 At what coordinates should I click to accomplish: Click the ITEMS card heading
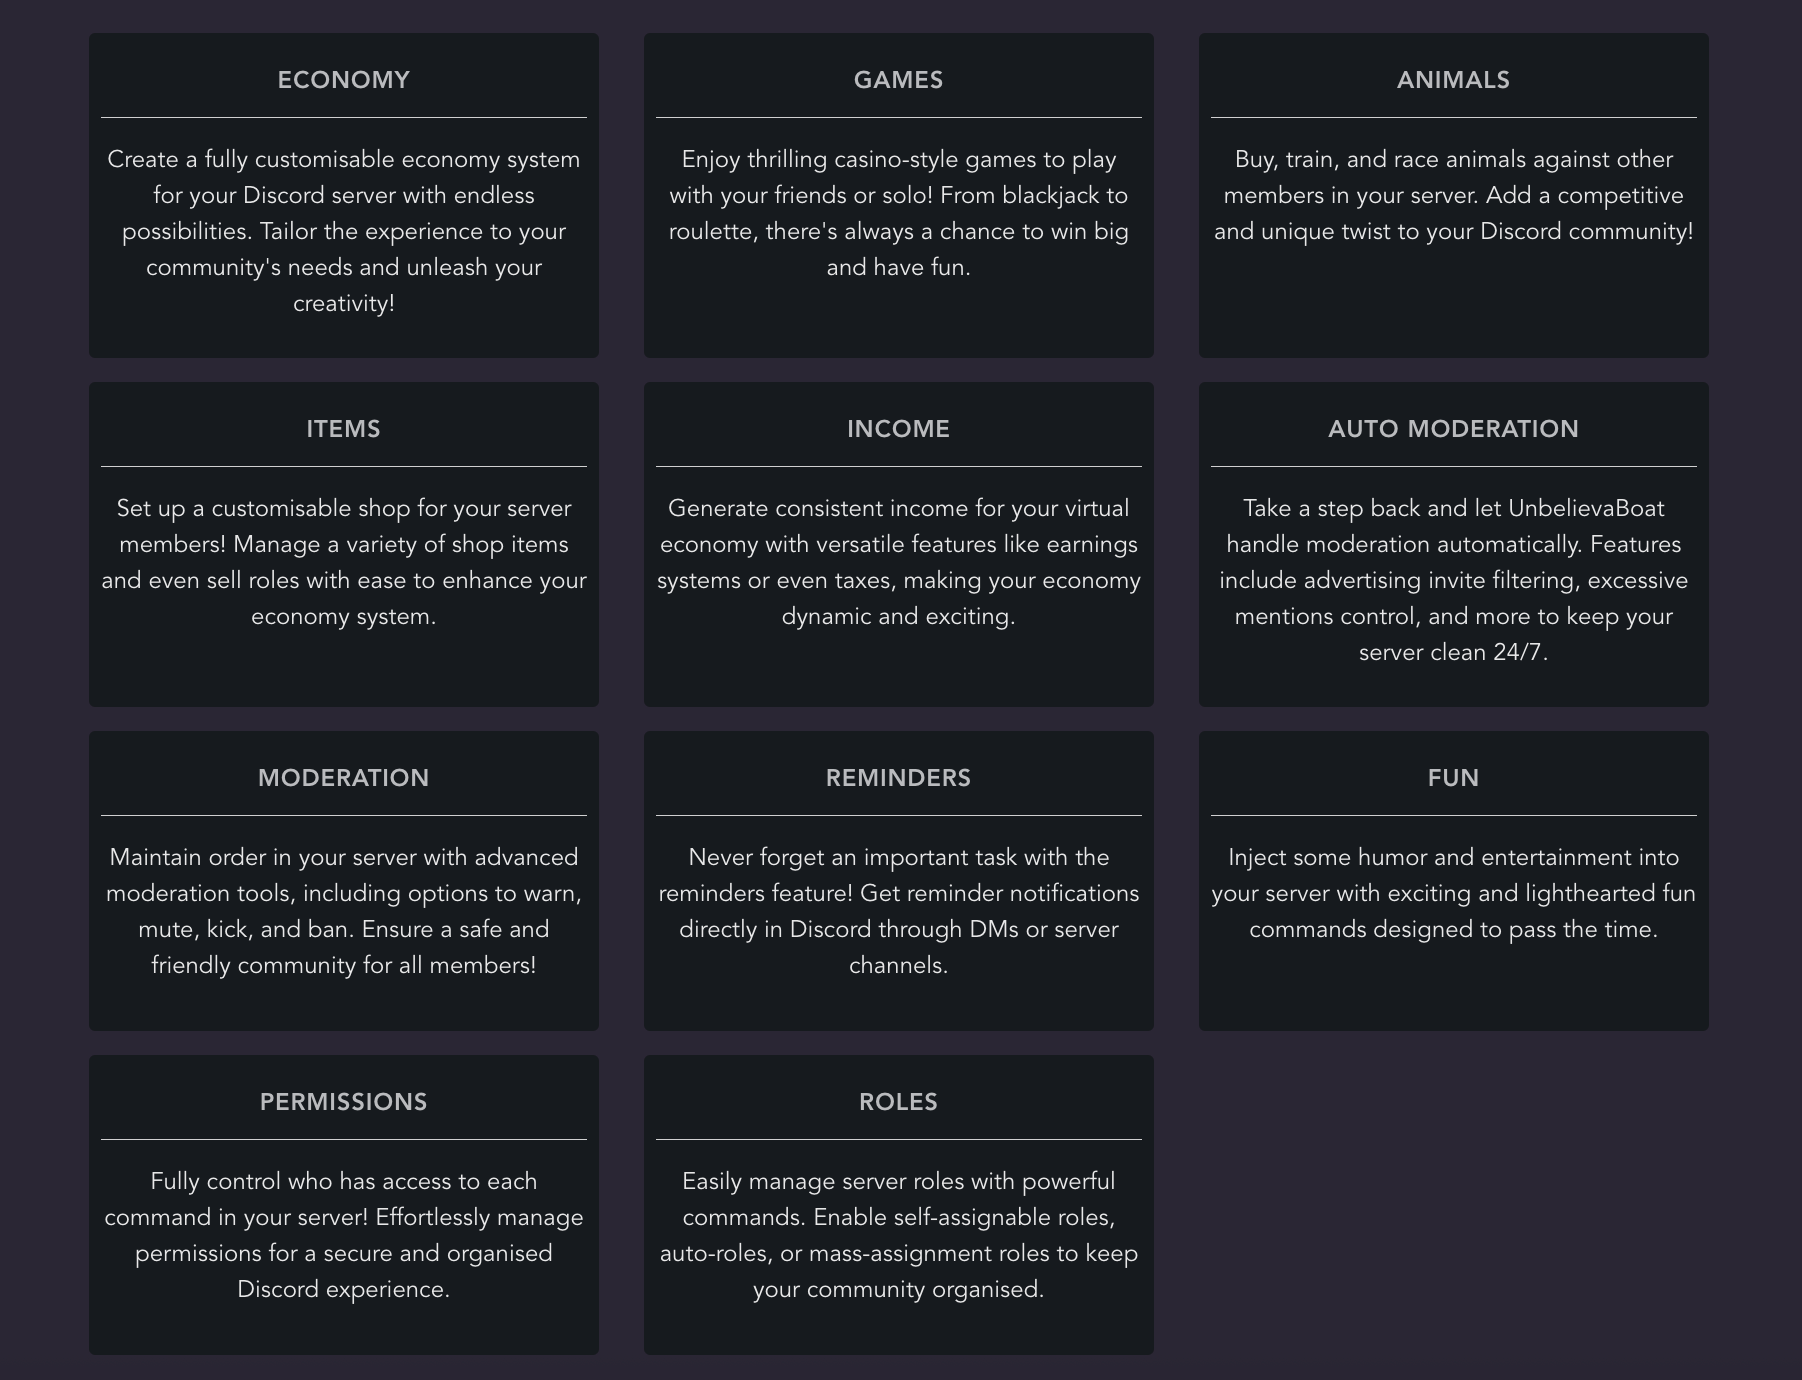click(x=343, y=429)
